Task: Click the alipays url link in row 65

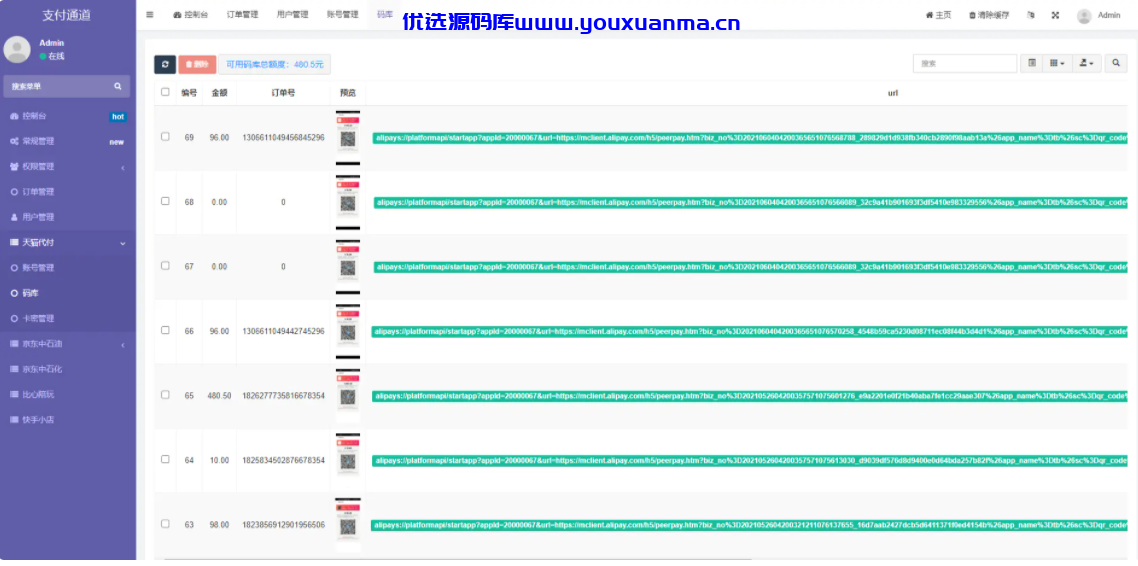Action: click(750, 395)
